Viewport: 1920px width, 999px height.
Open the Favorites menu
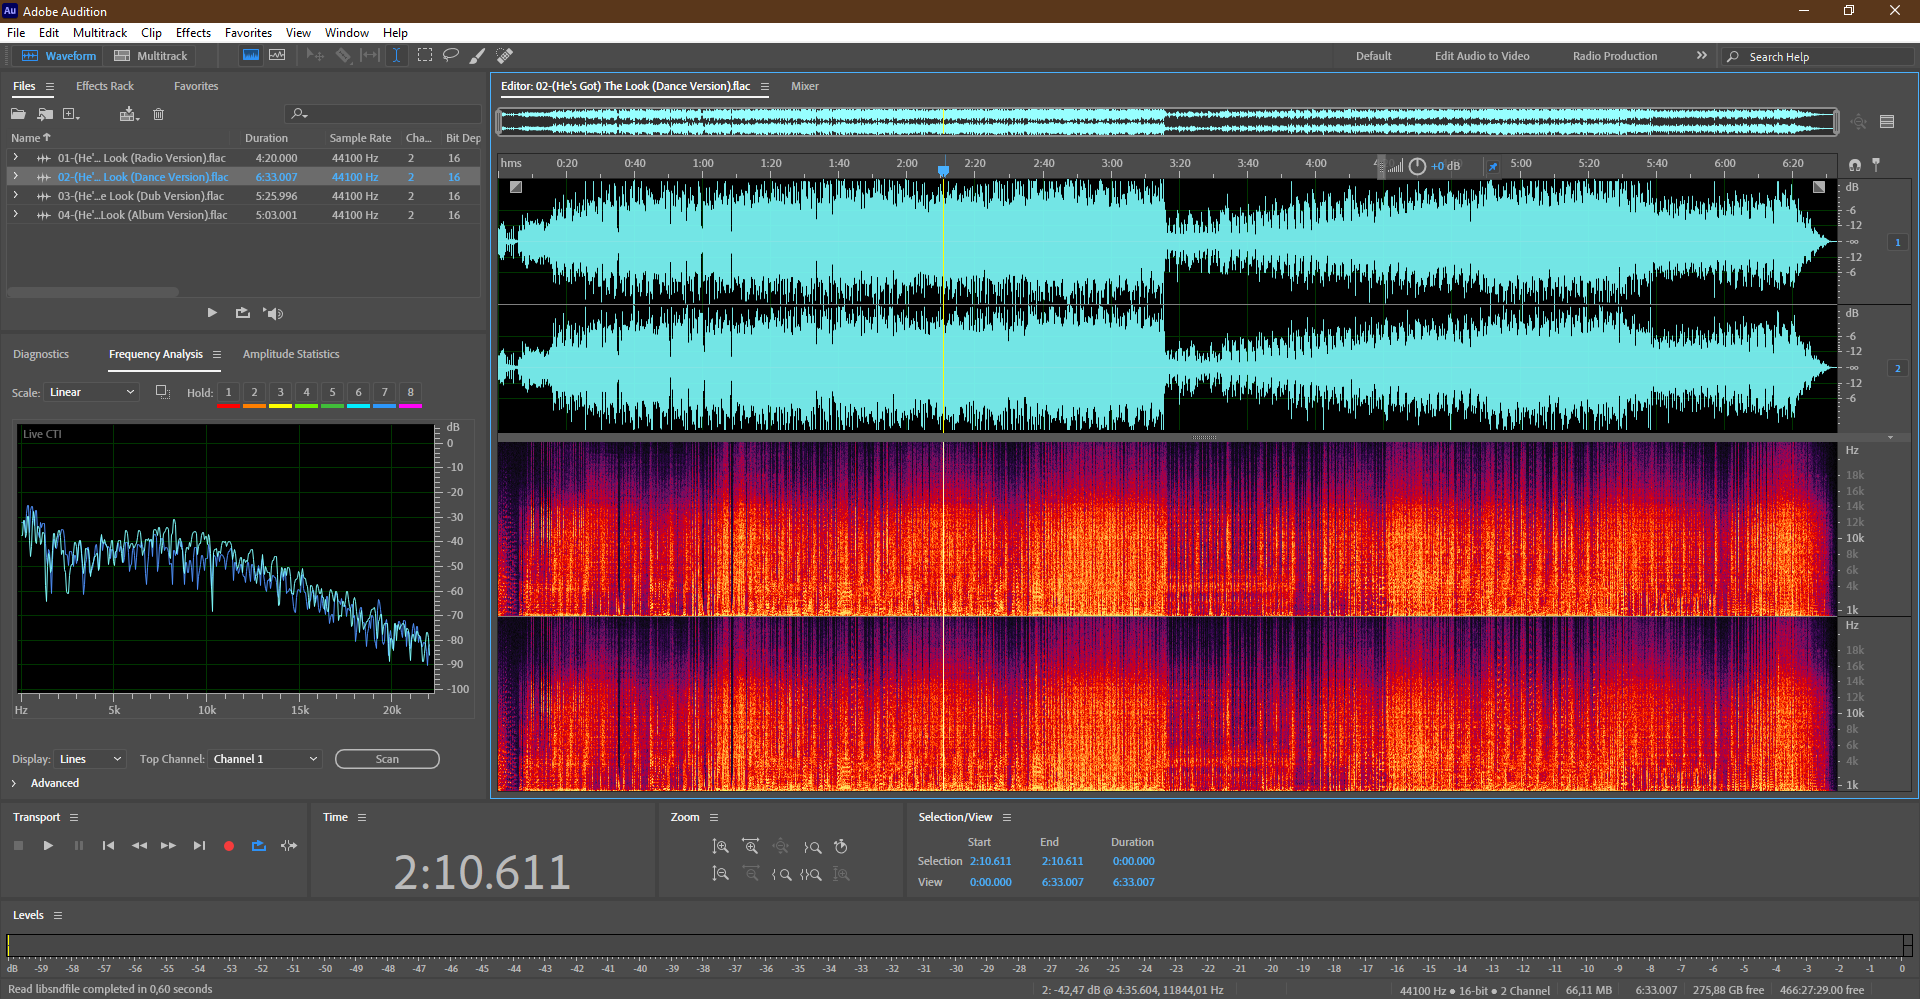[x=248, y=33]
